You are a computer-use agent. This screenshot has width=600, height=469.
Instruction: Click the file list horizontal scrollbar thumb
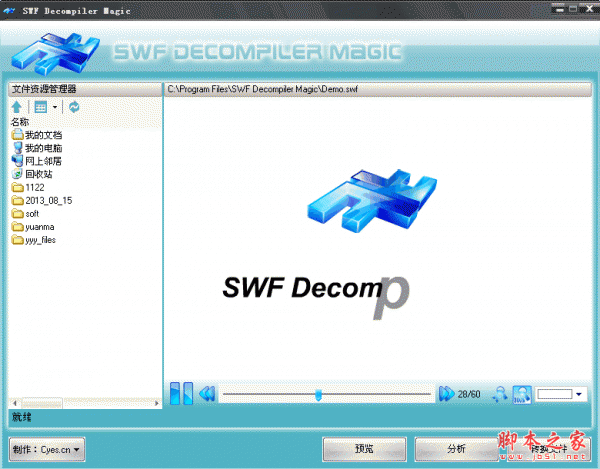coord(42,403)
